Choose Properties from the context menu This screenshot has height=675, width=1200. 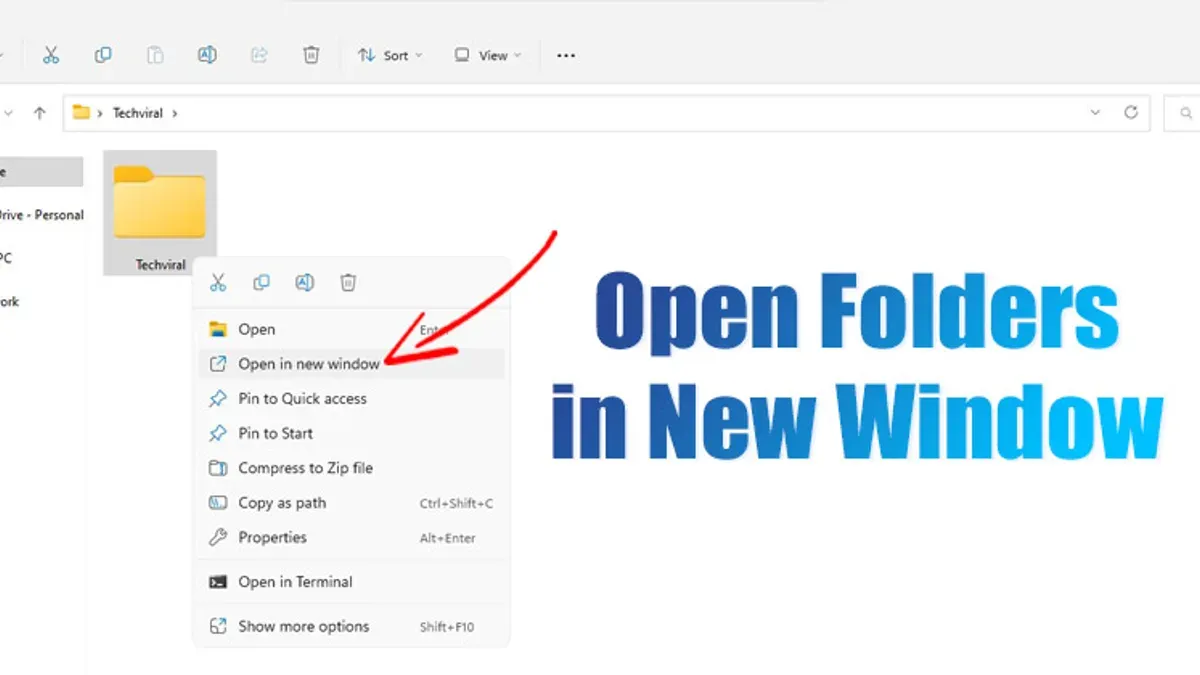(351, 537)
